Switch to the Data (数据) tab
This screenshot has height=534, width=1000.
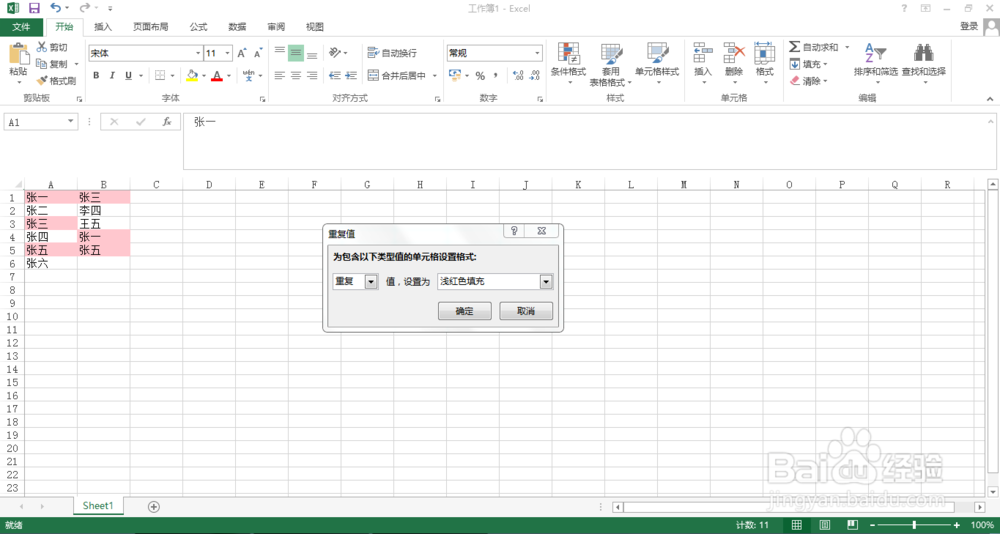click(x=237, y=27)
